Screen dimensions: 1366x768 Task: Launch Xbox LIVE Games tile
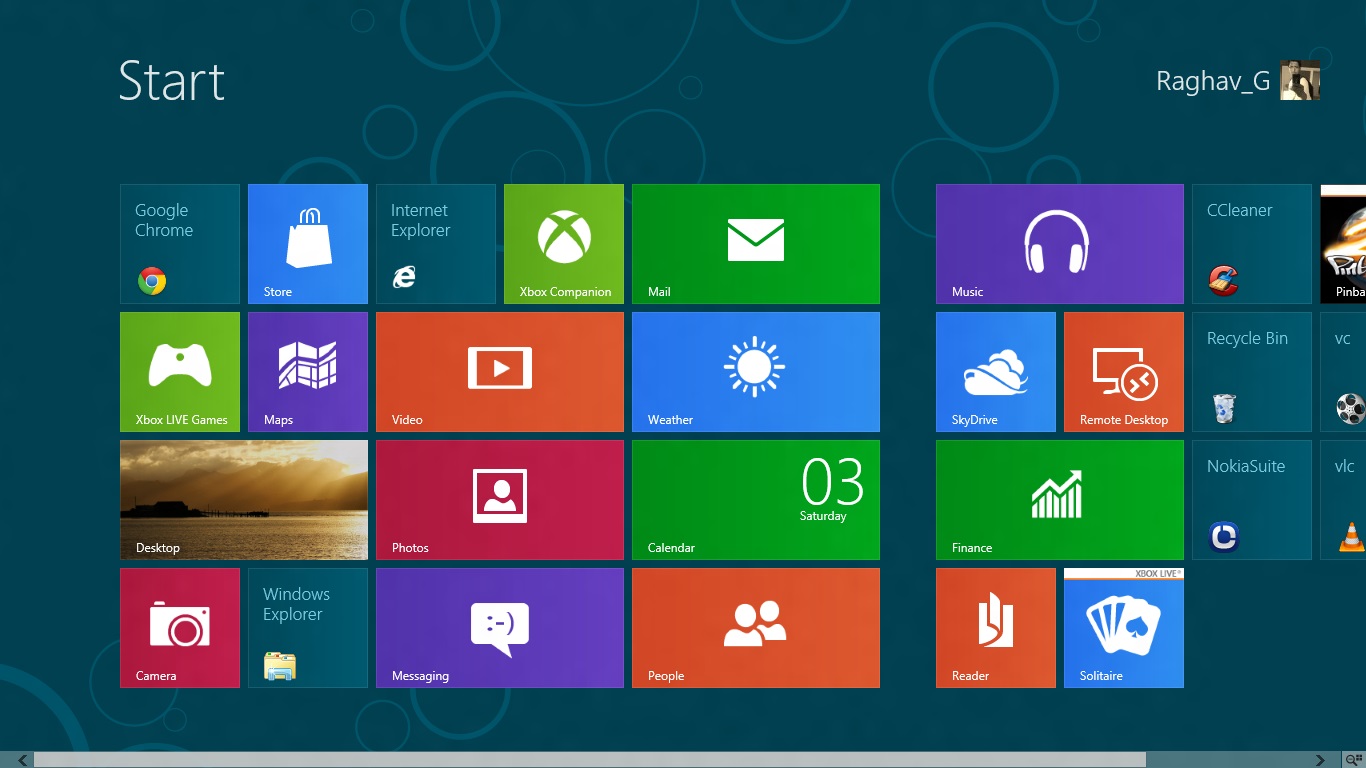[x=180, y=372]
